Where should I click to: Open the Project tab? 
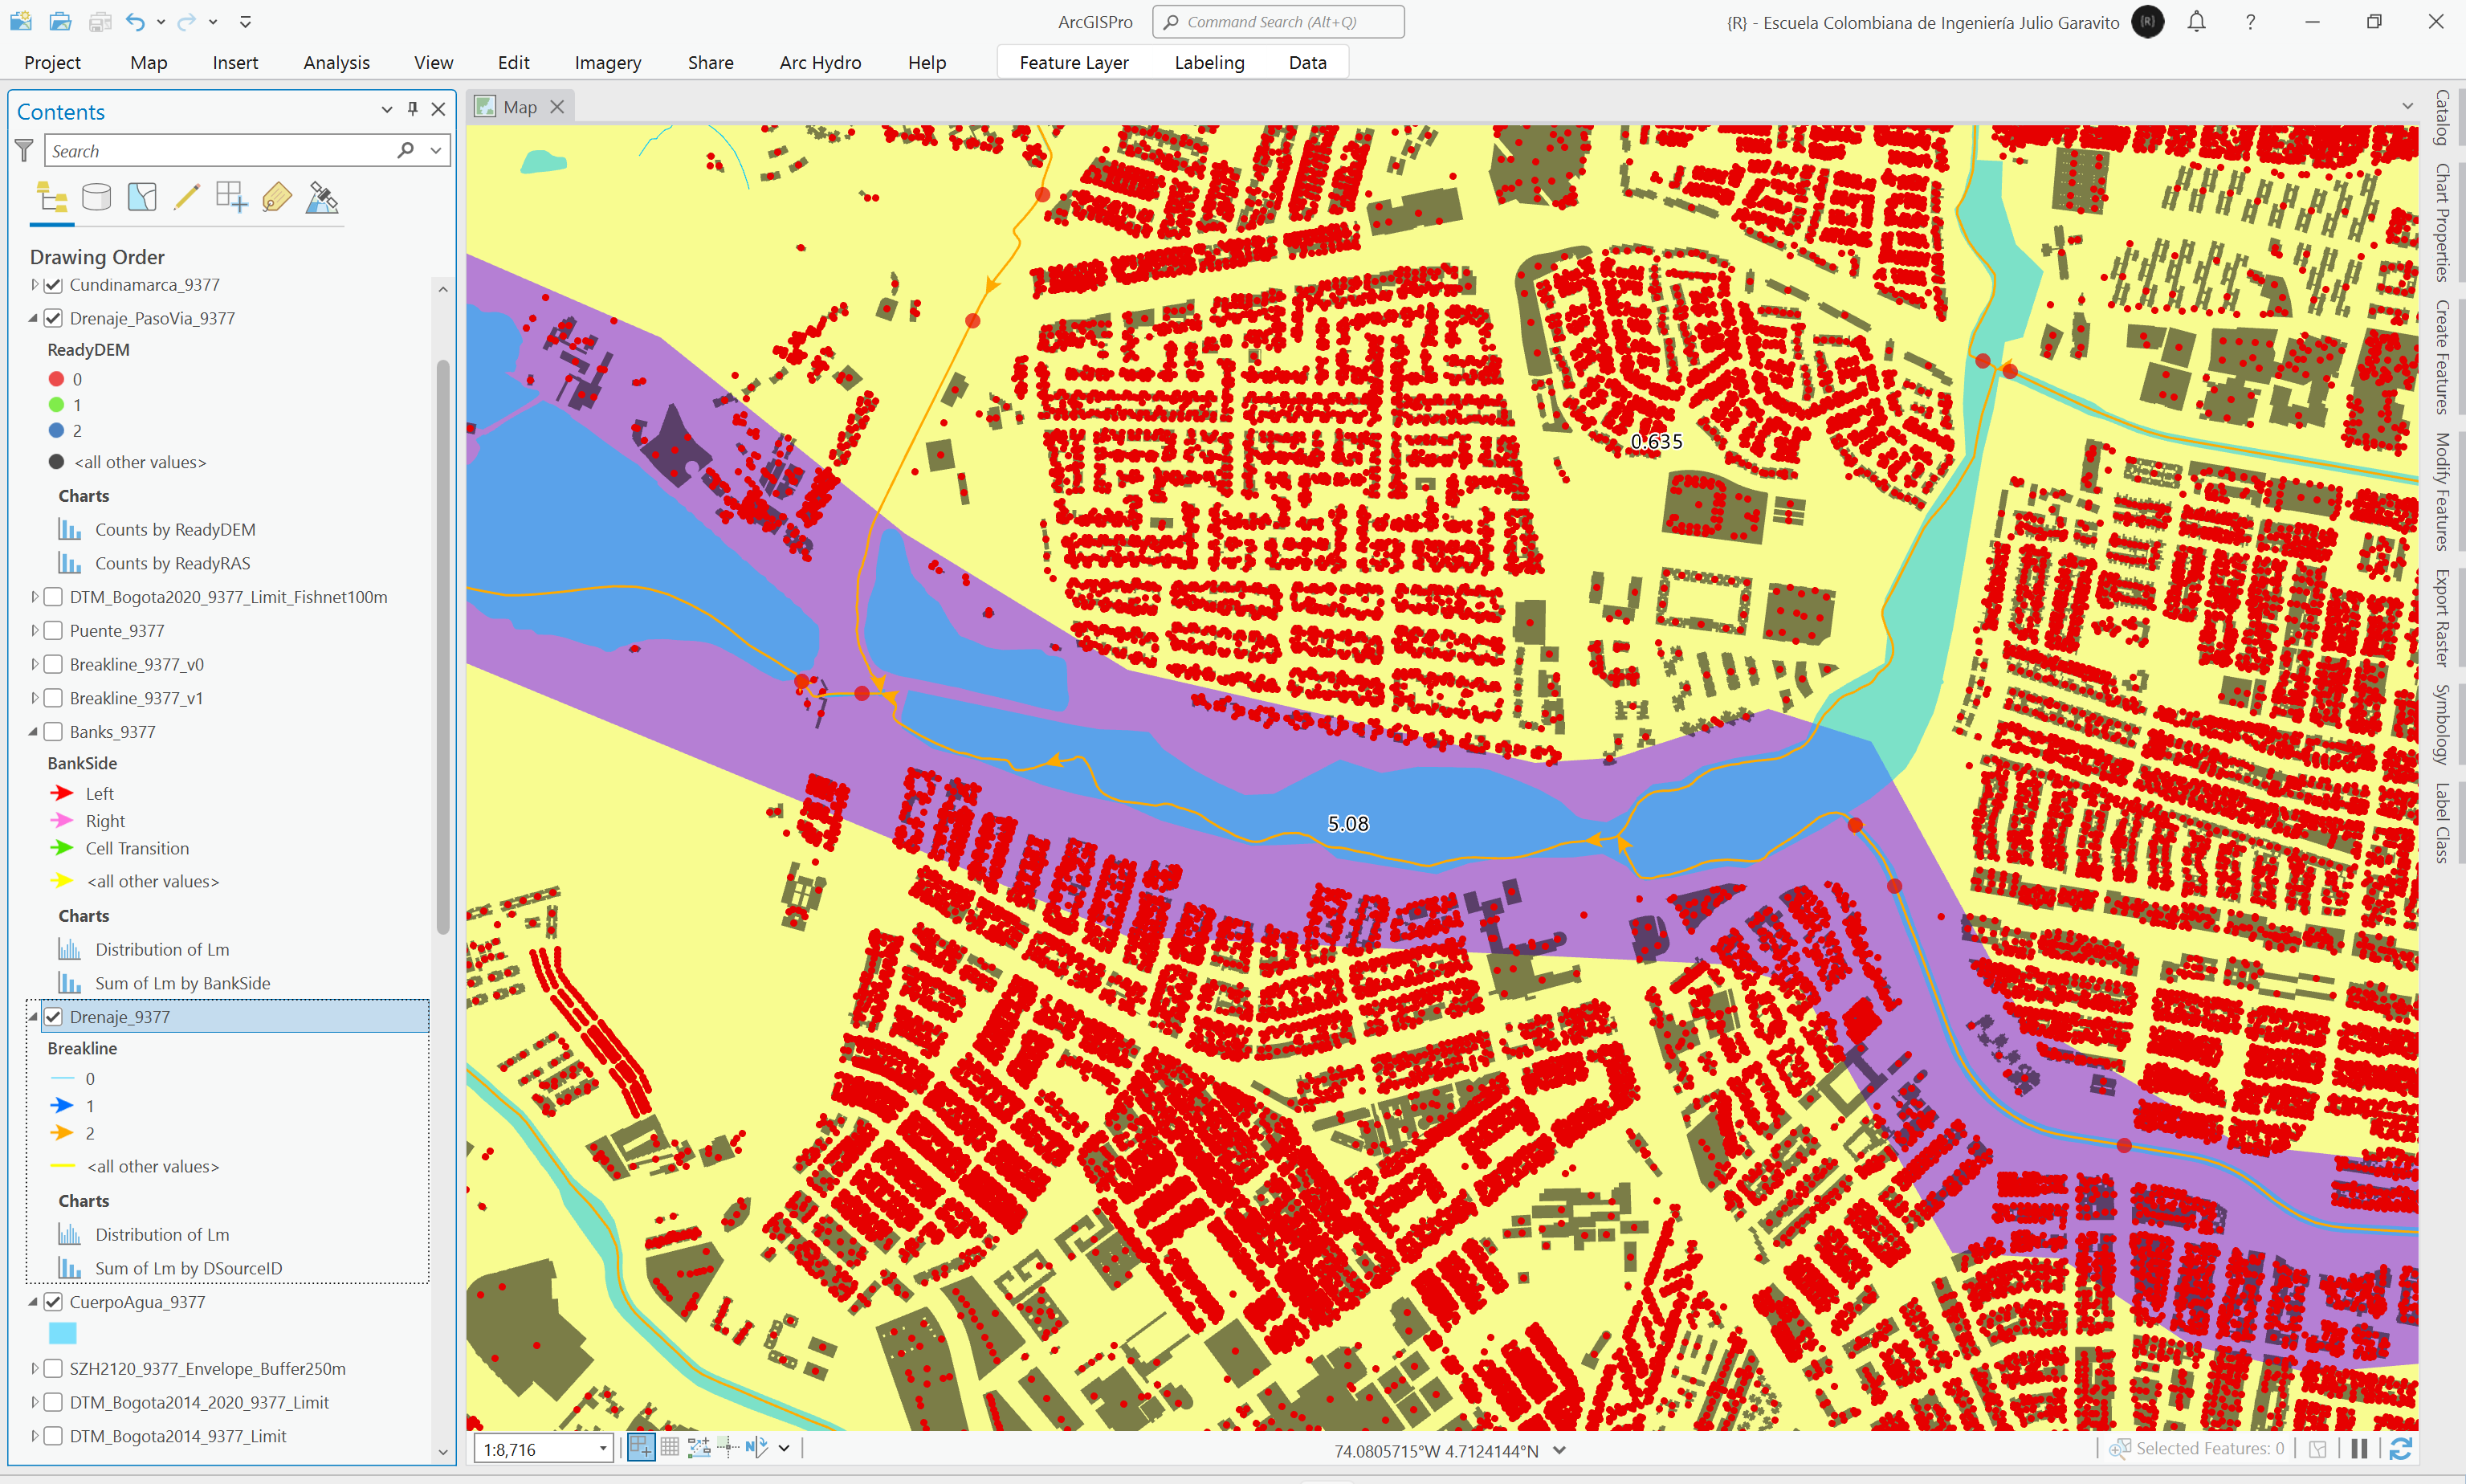(52, 62)
